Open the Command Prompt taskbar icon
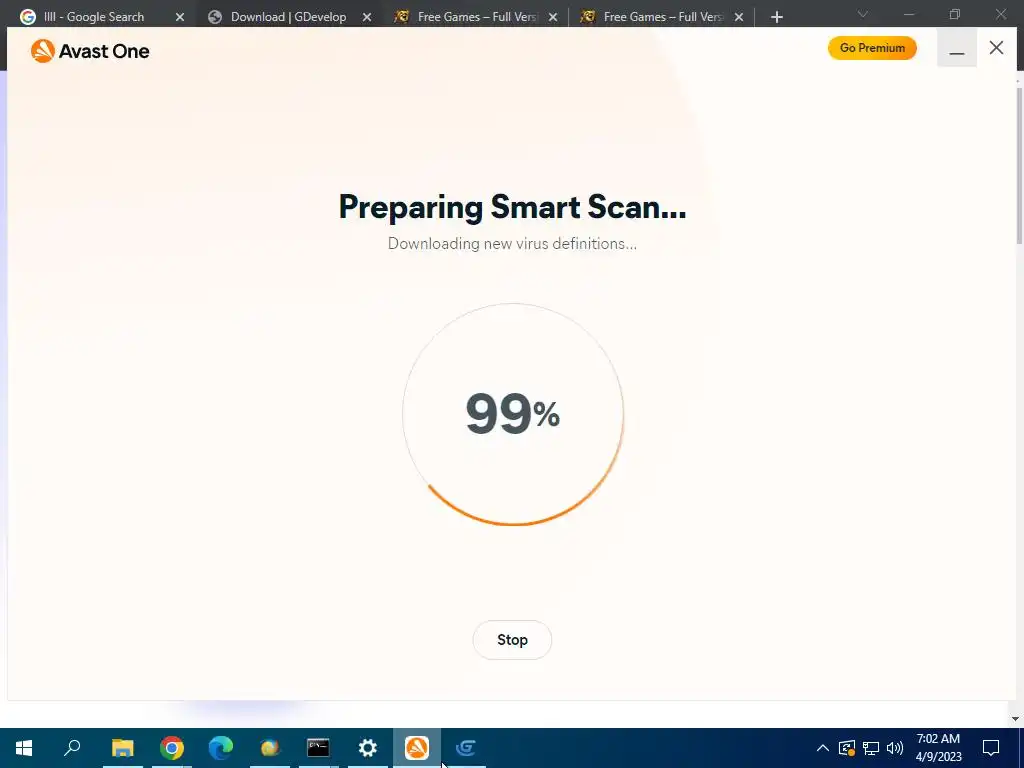 pos(319,748)
